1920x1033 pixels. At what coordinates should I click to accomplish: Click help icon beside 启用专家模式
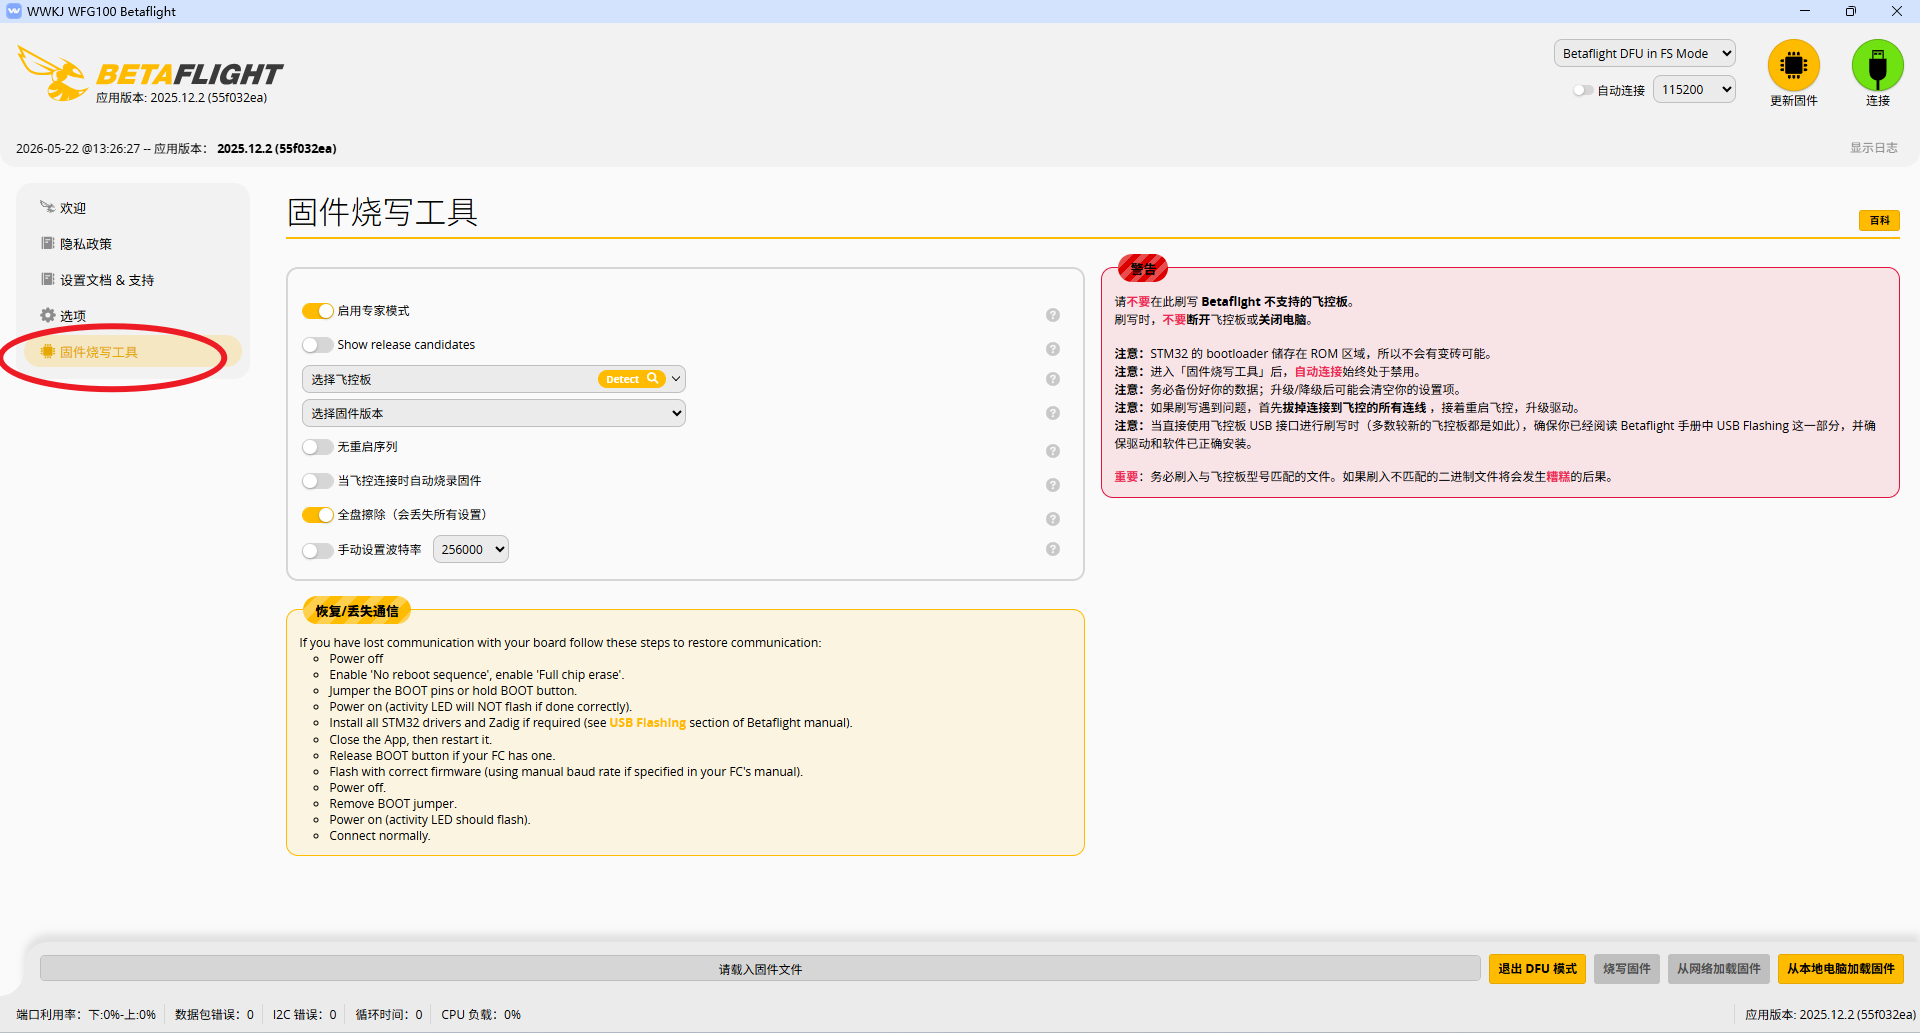(x=1053, y=315)
